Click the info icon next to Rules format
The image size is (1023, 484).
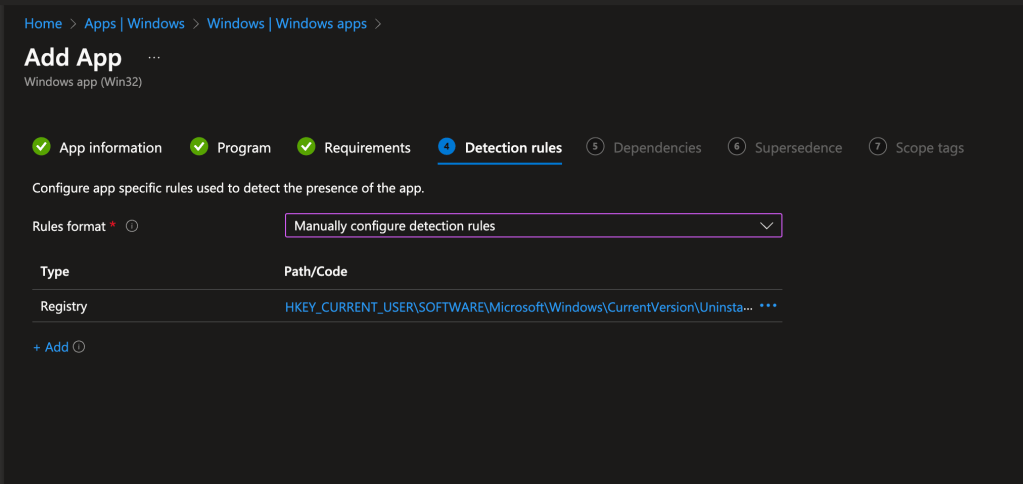tap(131, 226)
